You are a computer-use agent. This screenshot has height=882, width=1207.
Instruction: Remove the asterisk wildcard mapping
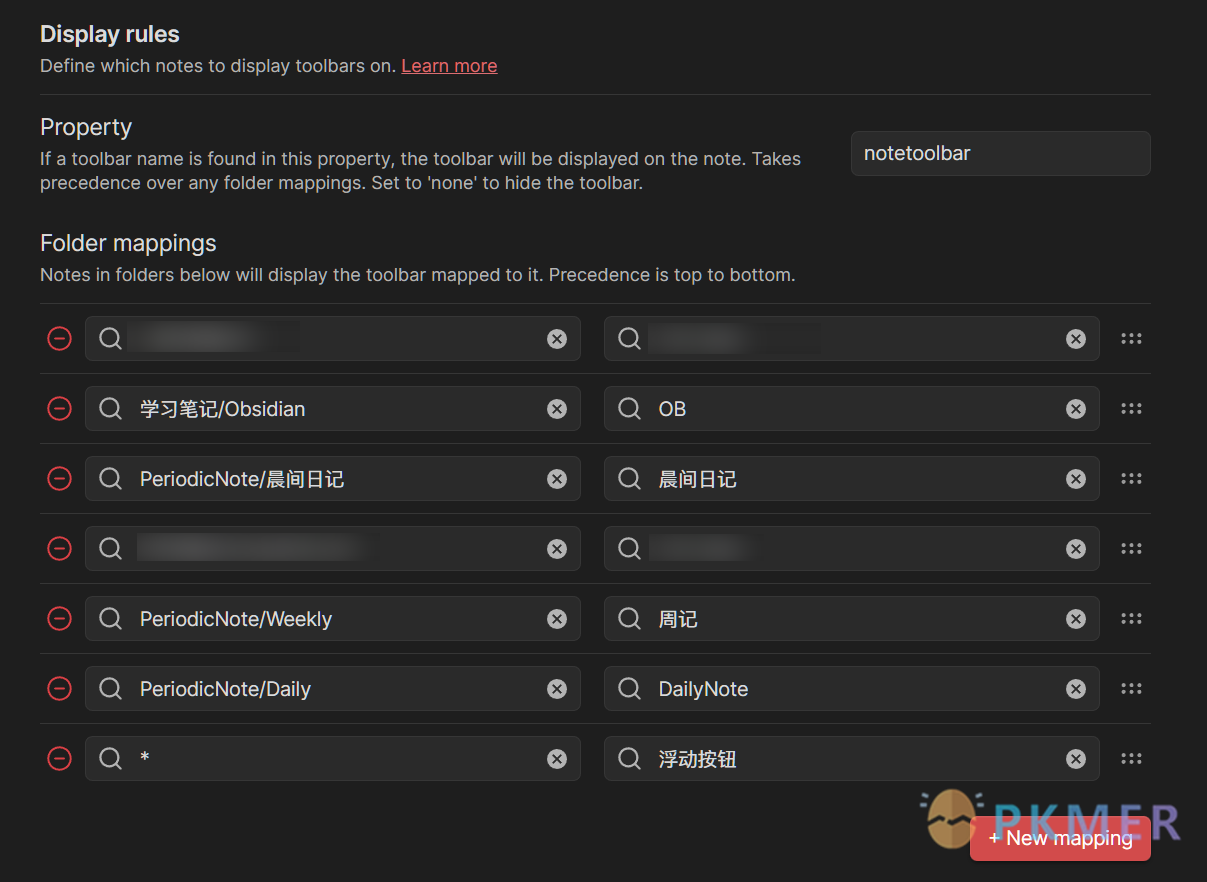coord(60,759)
